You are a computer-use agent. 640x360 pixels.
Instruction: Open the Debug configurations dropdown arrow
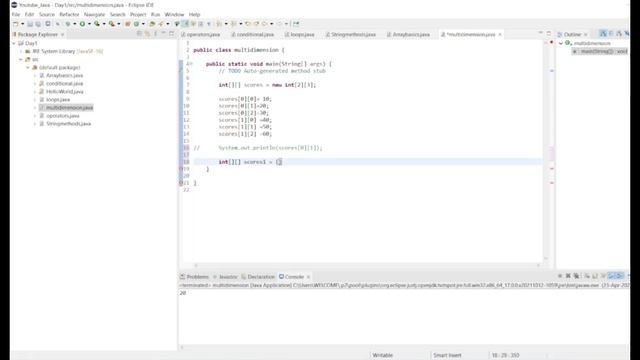[74, 24]
